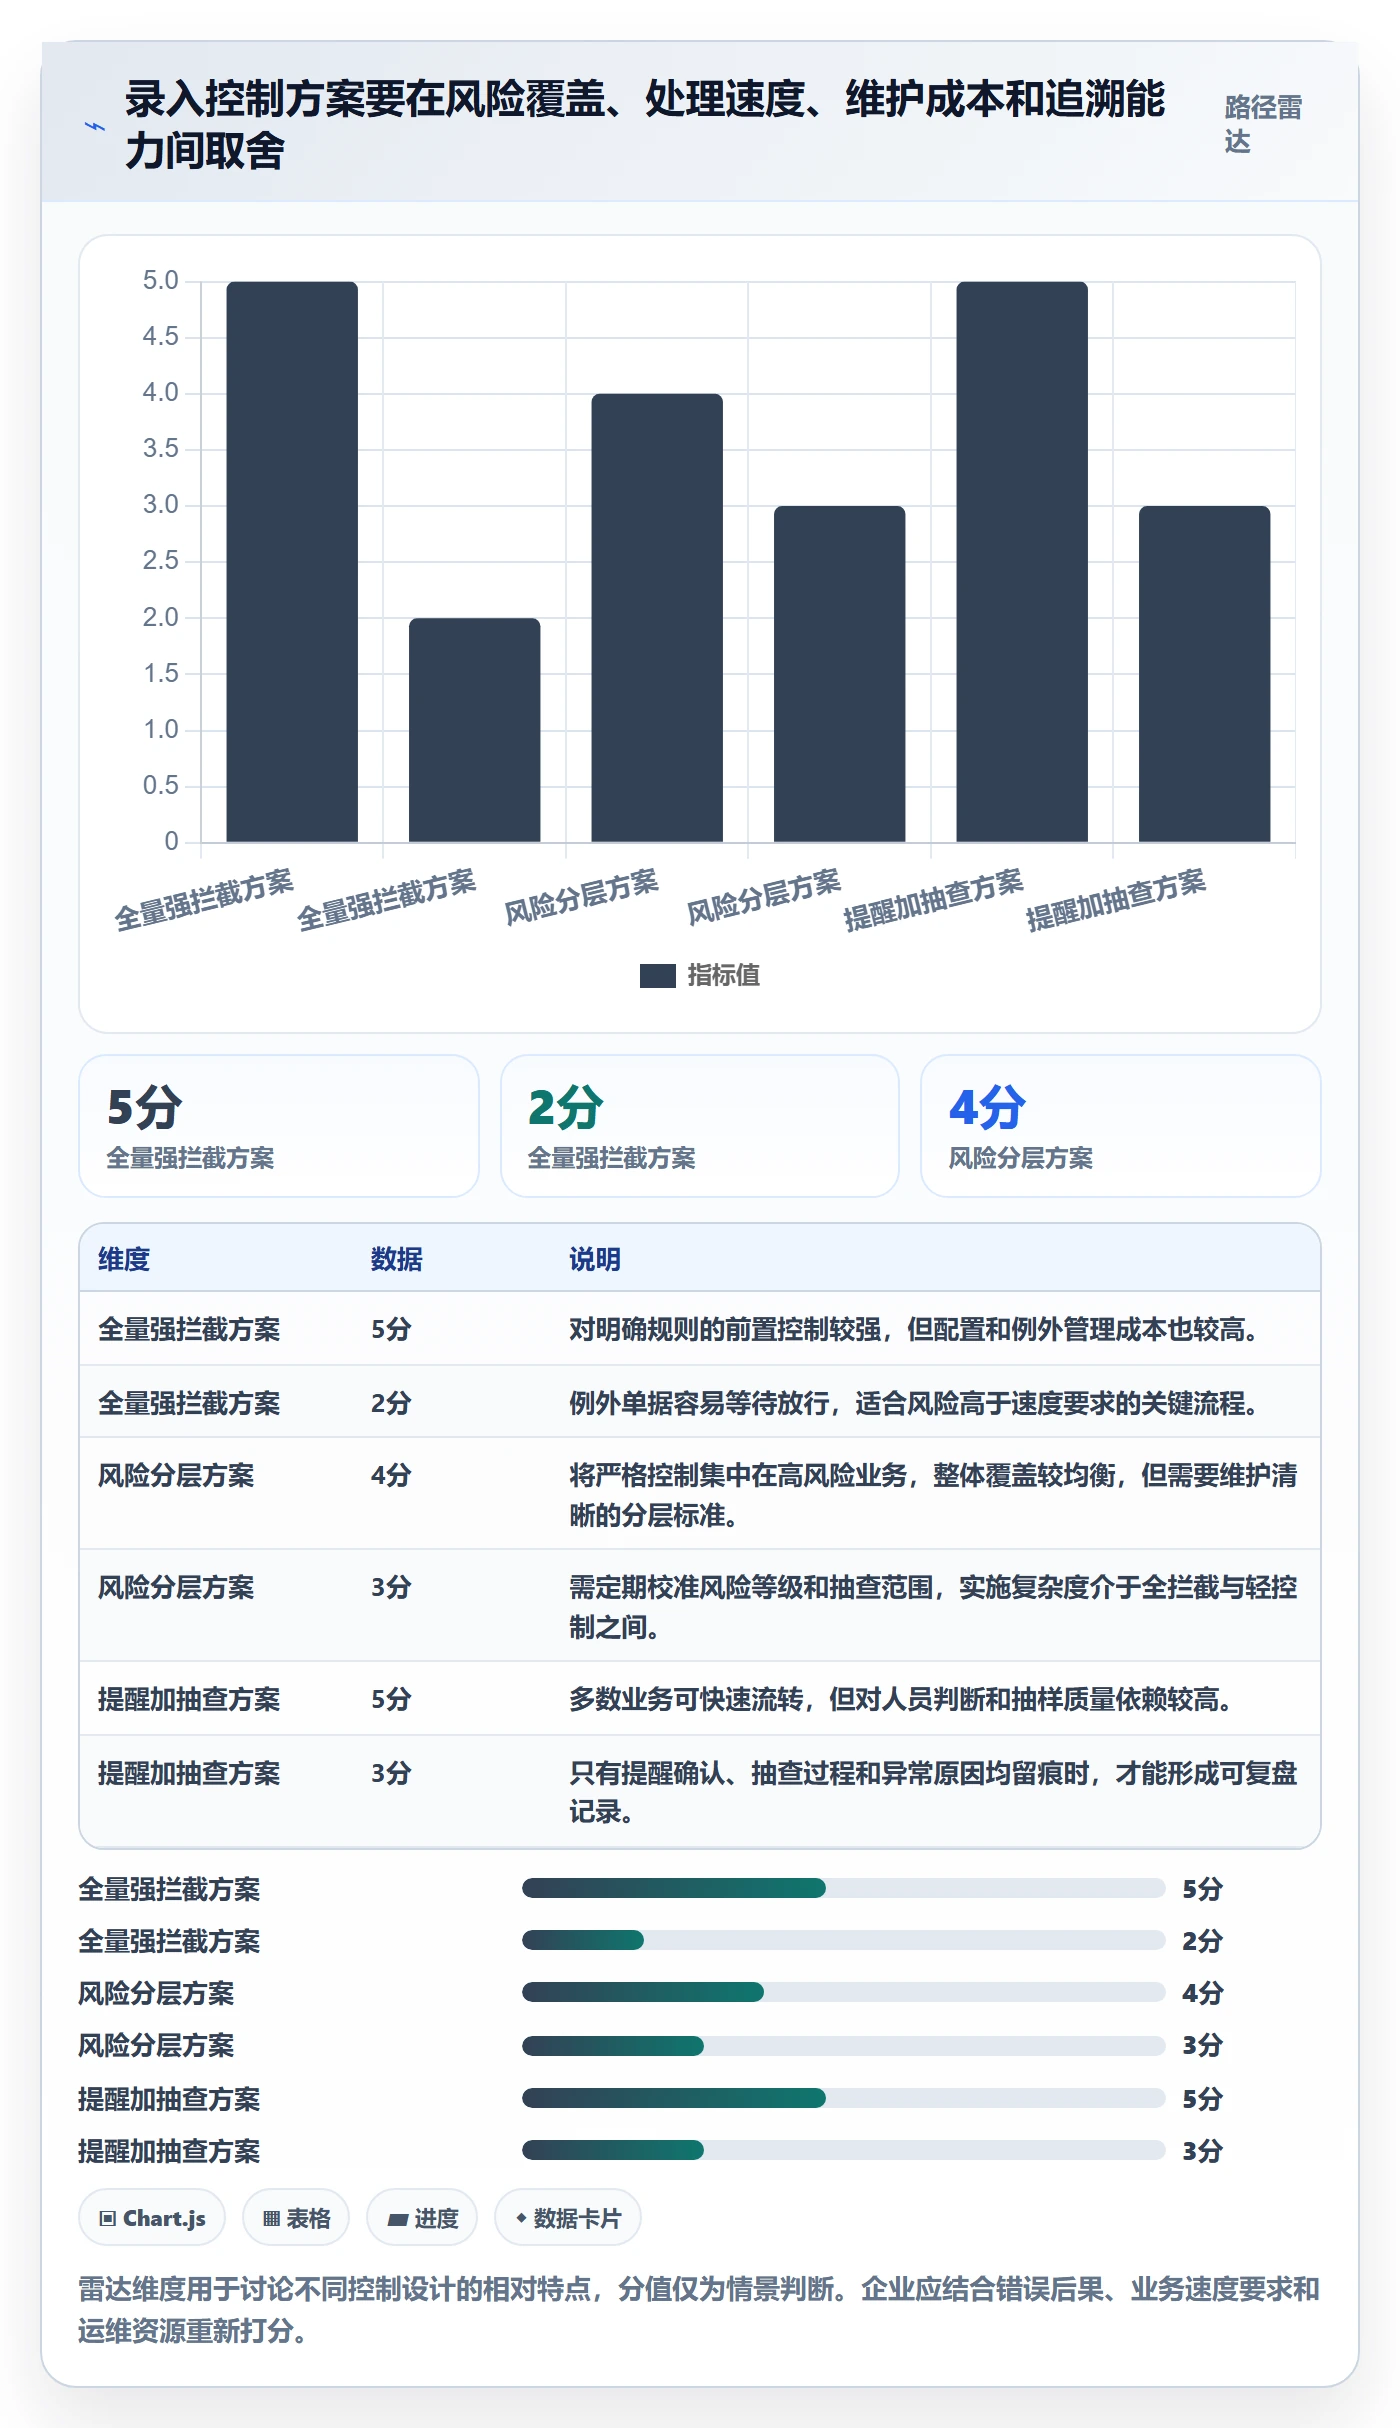Image resolution: width=1400 pixels, height=2428 pixels.
Task: Click the 全量强拦截方案 cell in the 5分 table row
Action: point(189,1329)
